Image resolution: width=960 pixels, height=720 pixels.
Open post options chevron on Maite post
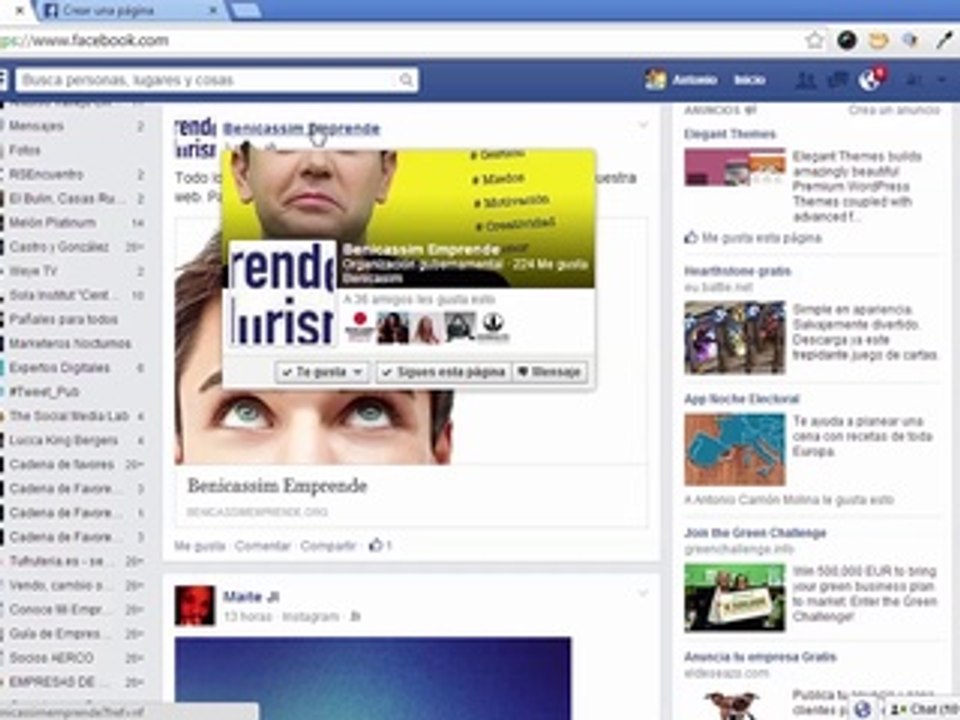(x=643, y=593)
